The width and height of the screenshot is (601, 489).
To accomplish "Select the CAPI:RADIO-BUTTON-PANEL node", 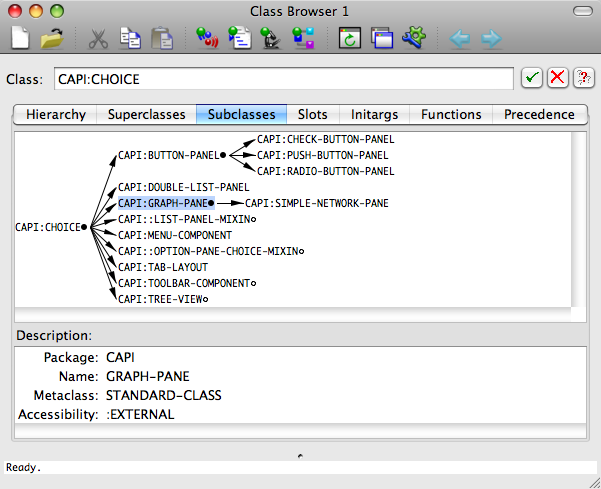I will pyautogui.click(x=325, y=171).
